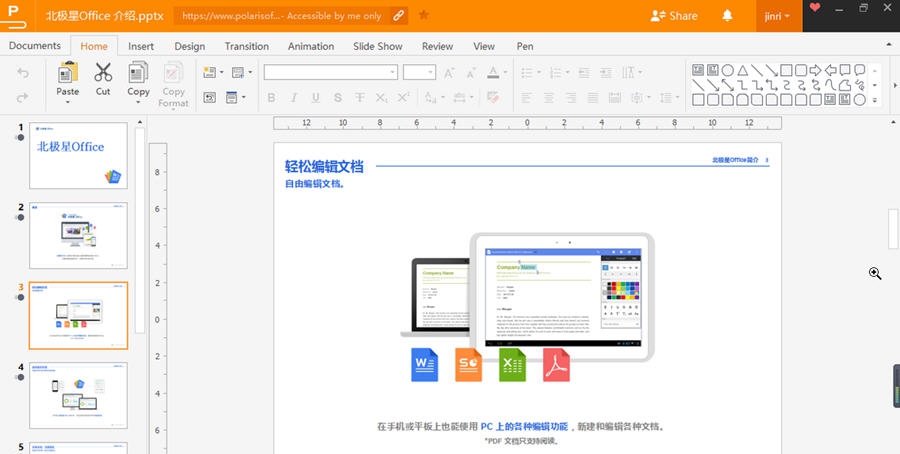
Task: Open the Paste dropdown arrow
Action: coord(68,102)
